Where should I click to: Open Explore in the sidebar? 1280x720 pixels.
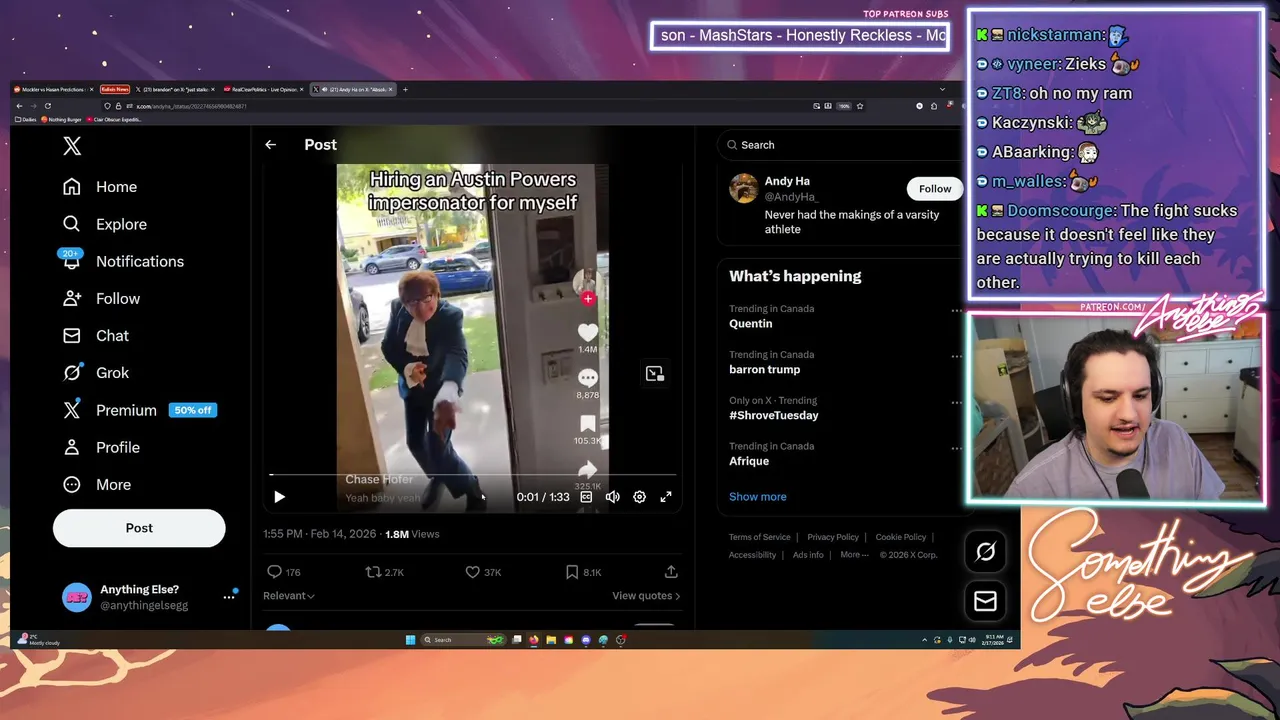pyautogui.click(x=104, y=224)
